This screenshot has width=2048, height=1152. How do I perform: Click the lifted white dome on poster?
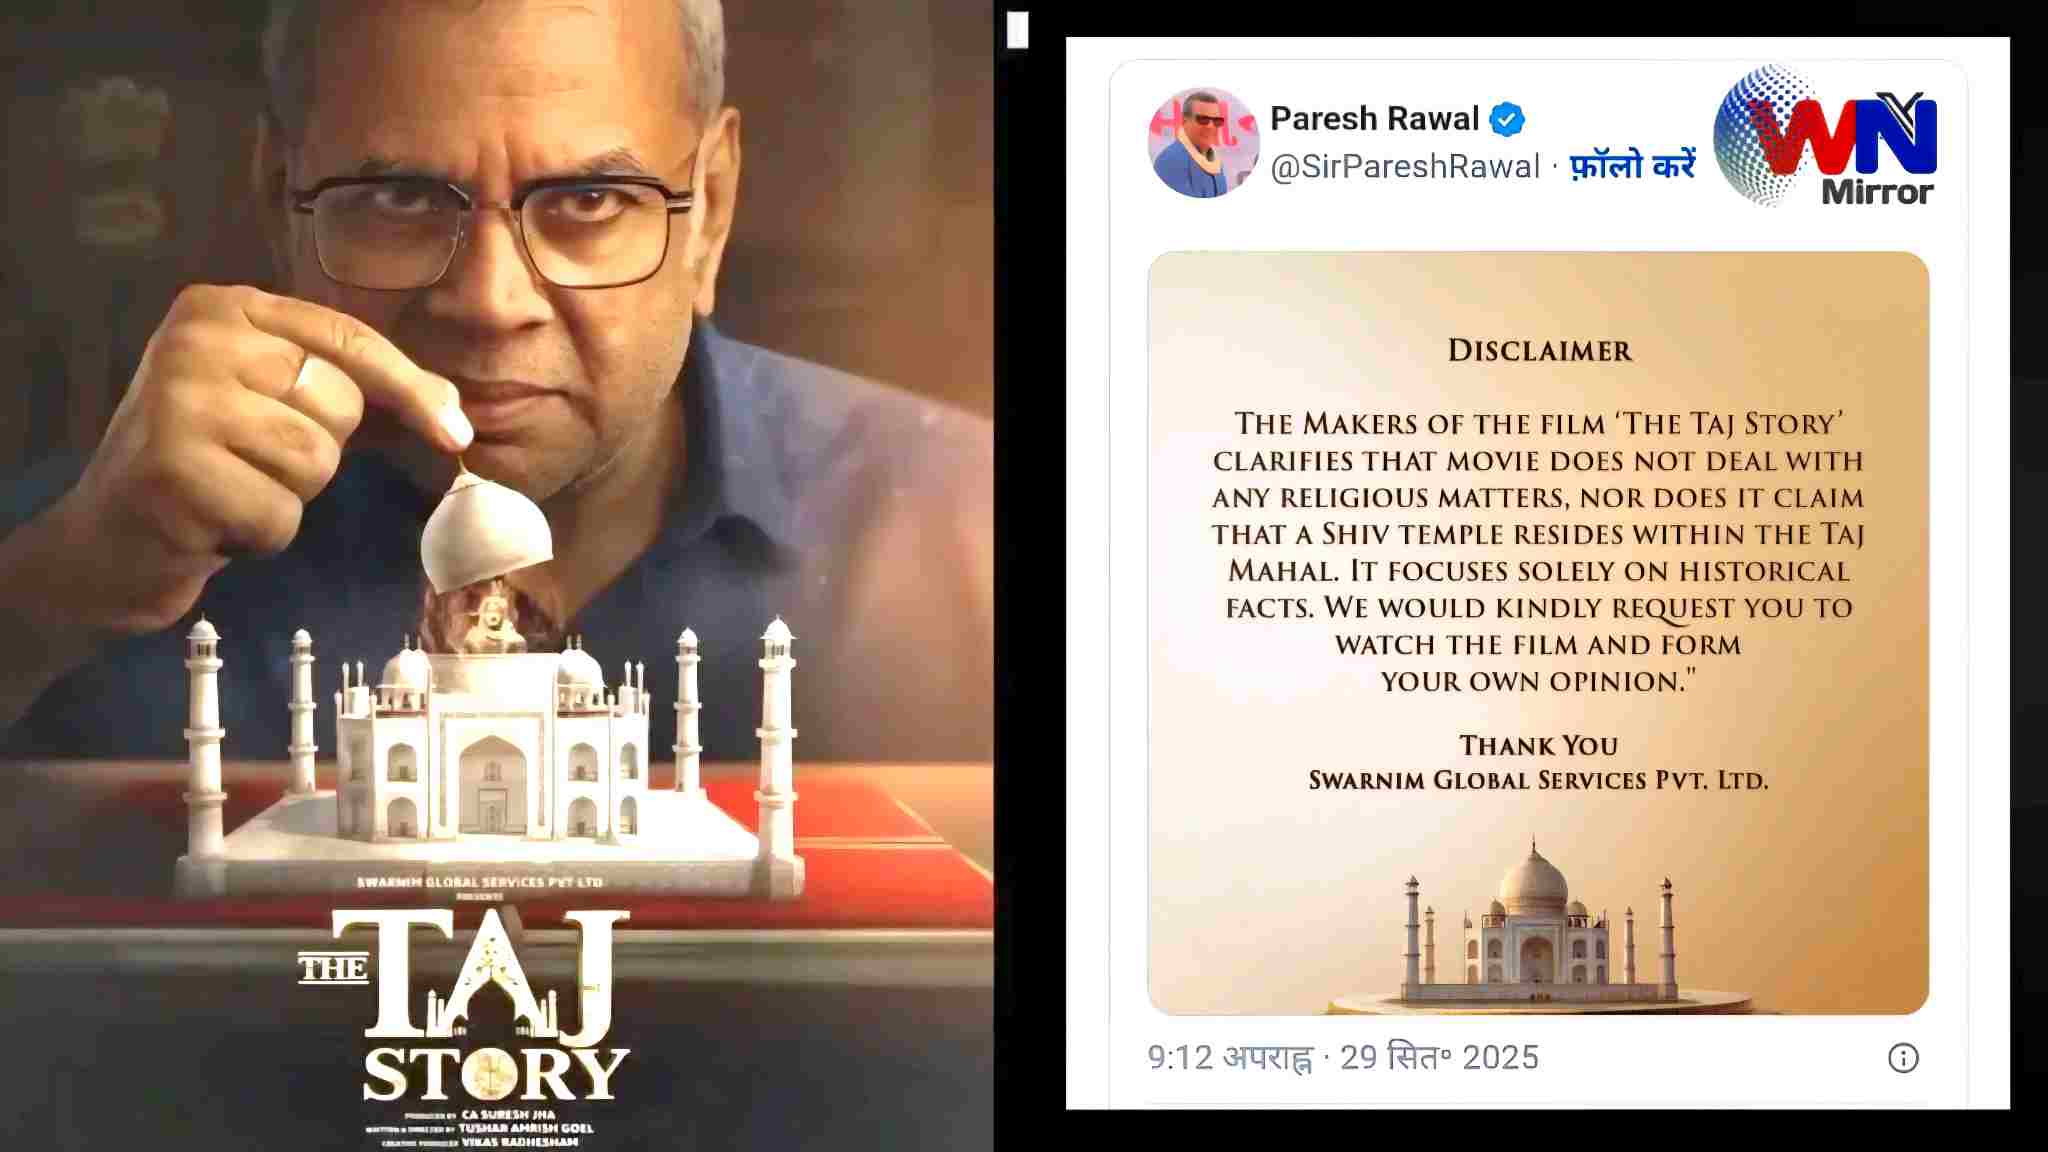coord(487,530)
